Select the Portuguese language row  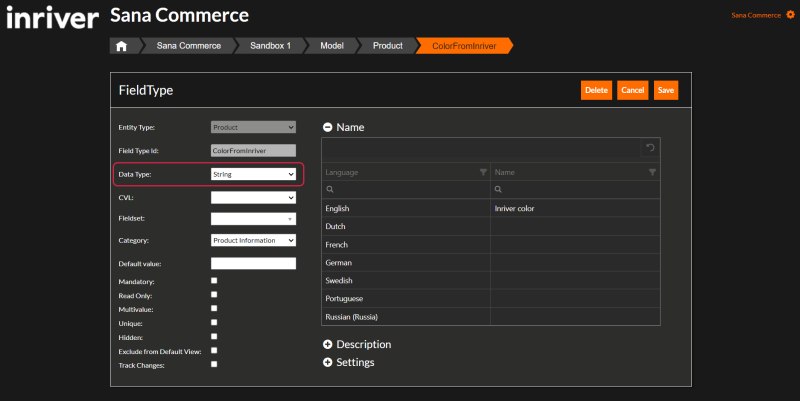(491, 298)
